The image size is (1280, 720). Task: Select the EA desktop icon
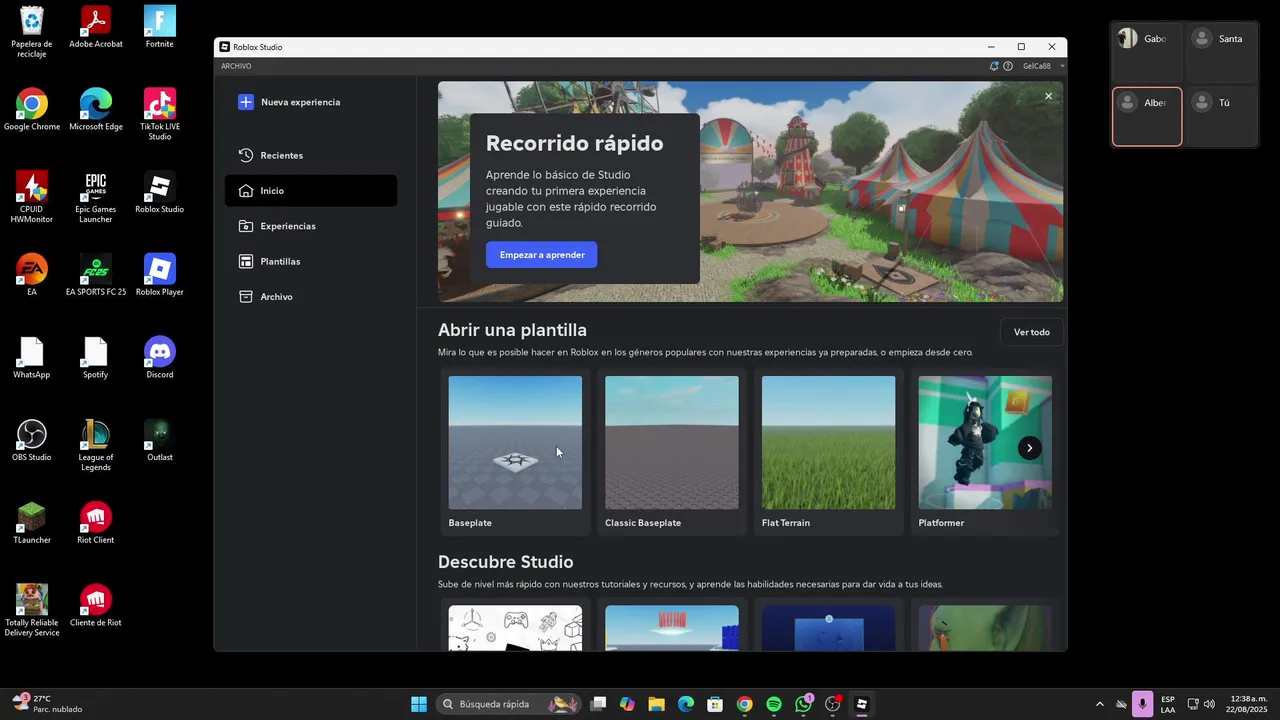32,275
